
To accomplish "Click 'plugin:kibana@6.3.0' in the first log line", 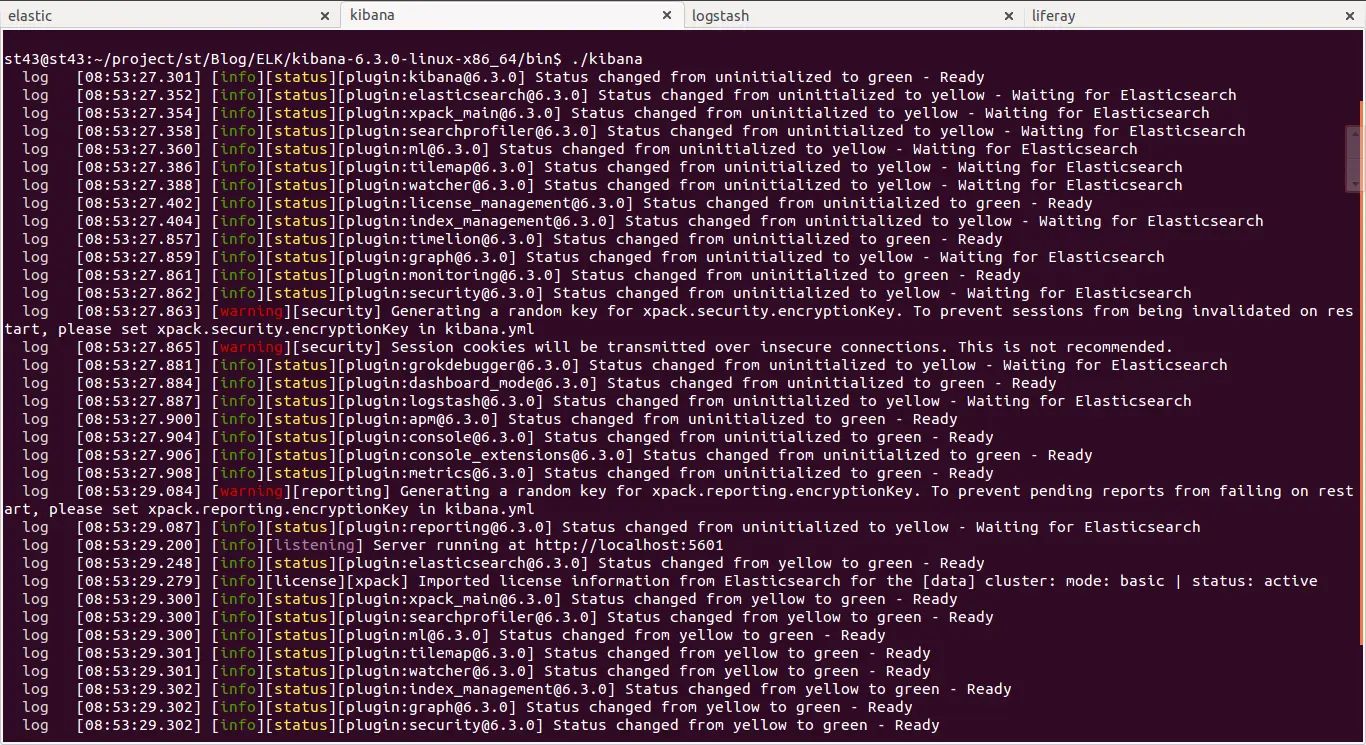I will [x=433, y=77].
